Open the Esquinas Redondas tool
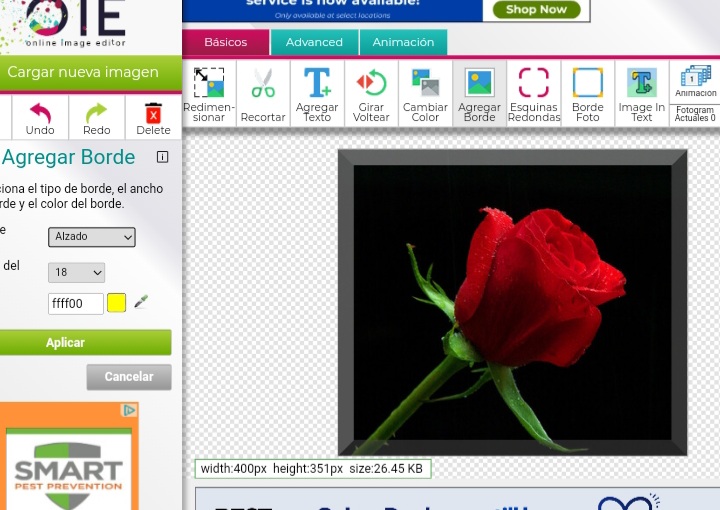 (534, 93)
